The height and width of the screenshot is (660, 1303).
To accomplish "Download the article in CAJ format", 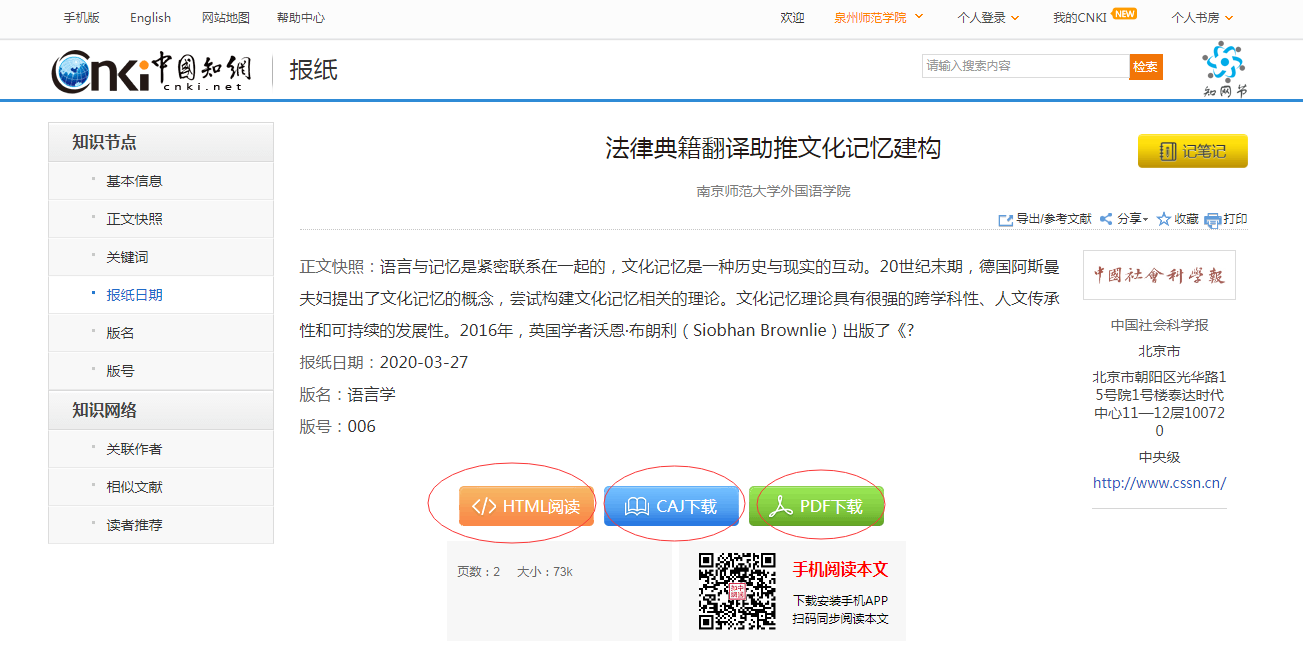I will coord(672,506).
